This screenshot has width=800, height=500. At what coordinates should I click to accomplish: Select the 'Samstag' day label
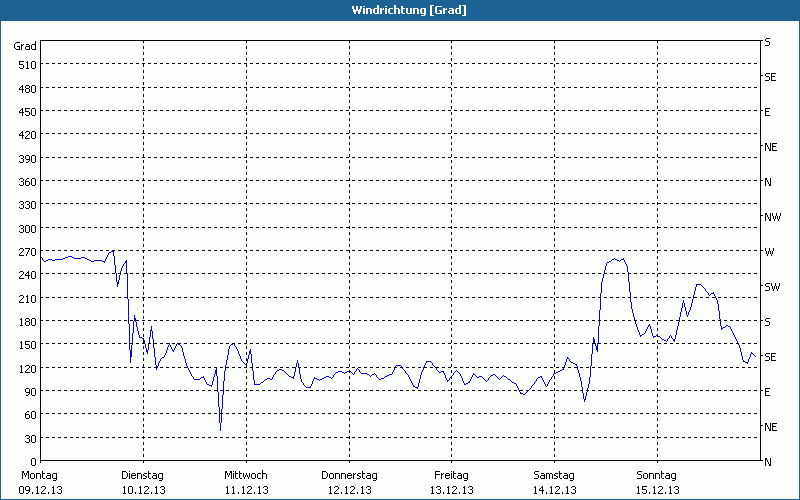(554, 476)
